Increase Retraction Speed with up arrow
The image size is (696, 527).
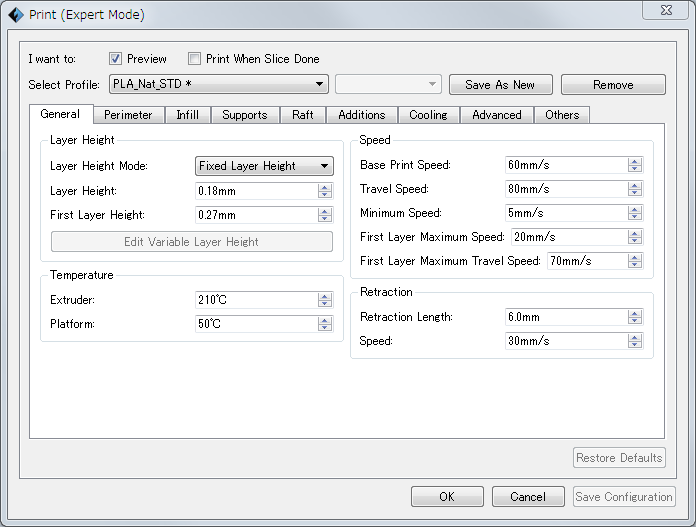635,337
